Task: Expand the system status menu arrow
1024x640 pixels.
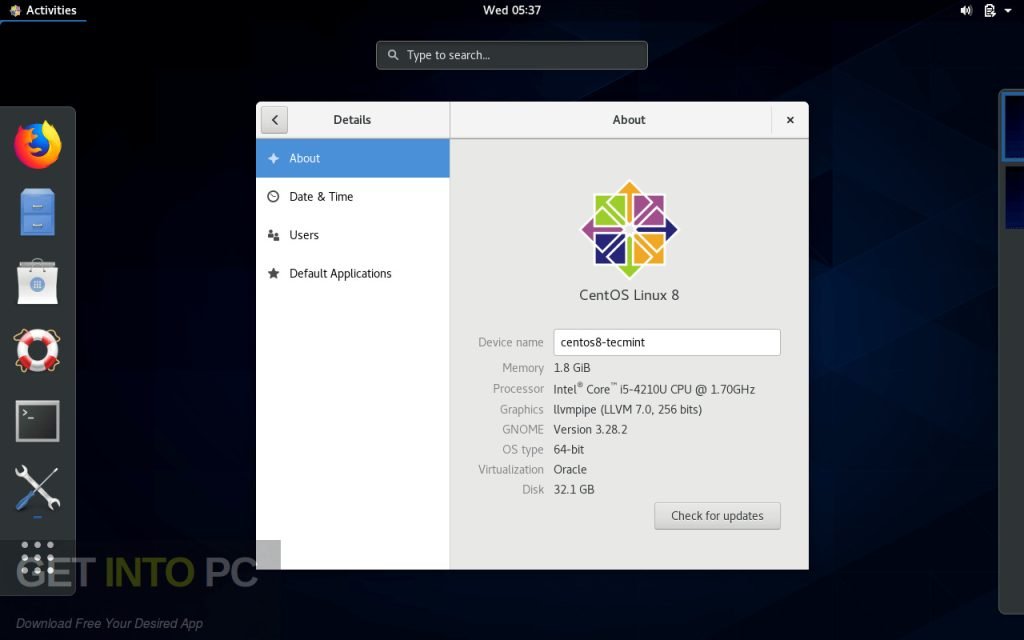Action: tap(1009, 10)
